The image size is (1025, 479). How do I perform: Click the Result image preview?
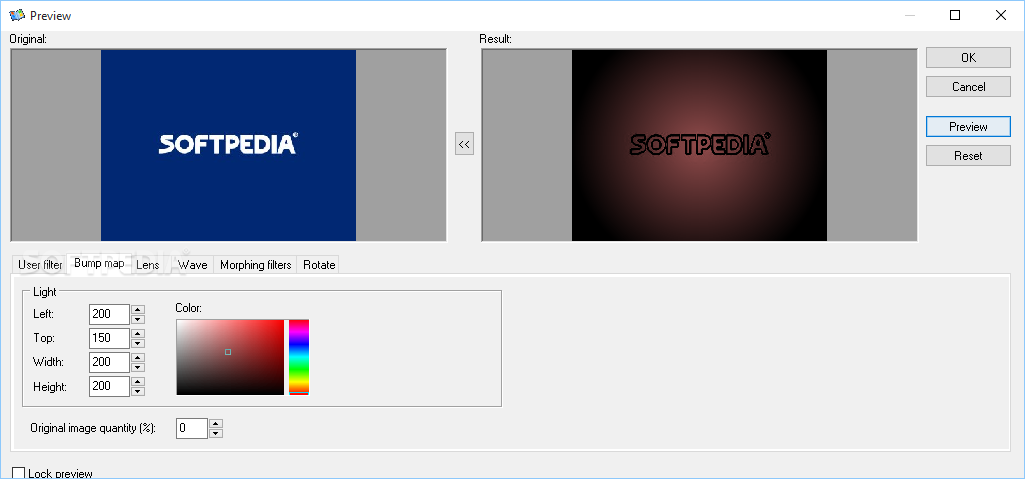699,145
